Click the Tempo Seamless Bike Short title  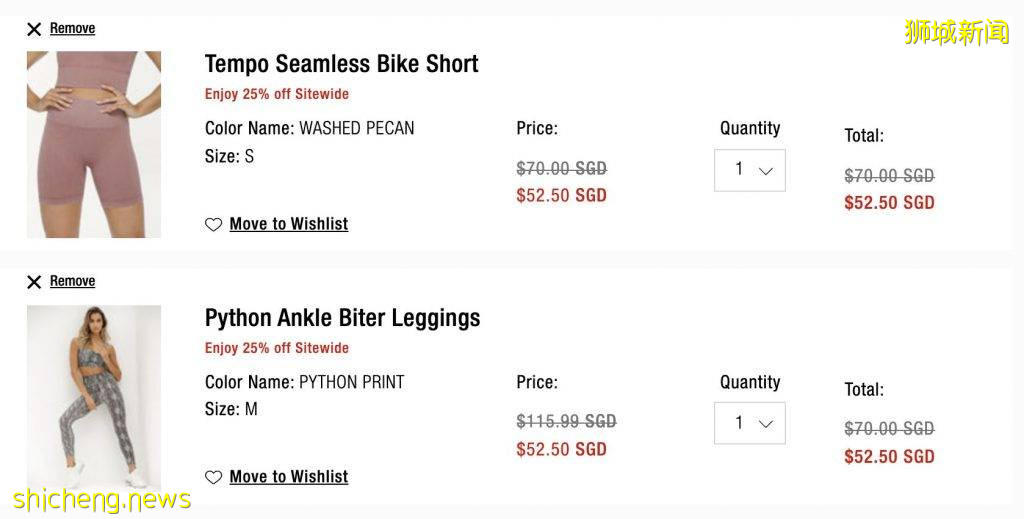point(341,64)
